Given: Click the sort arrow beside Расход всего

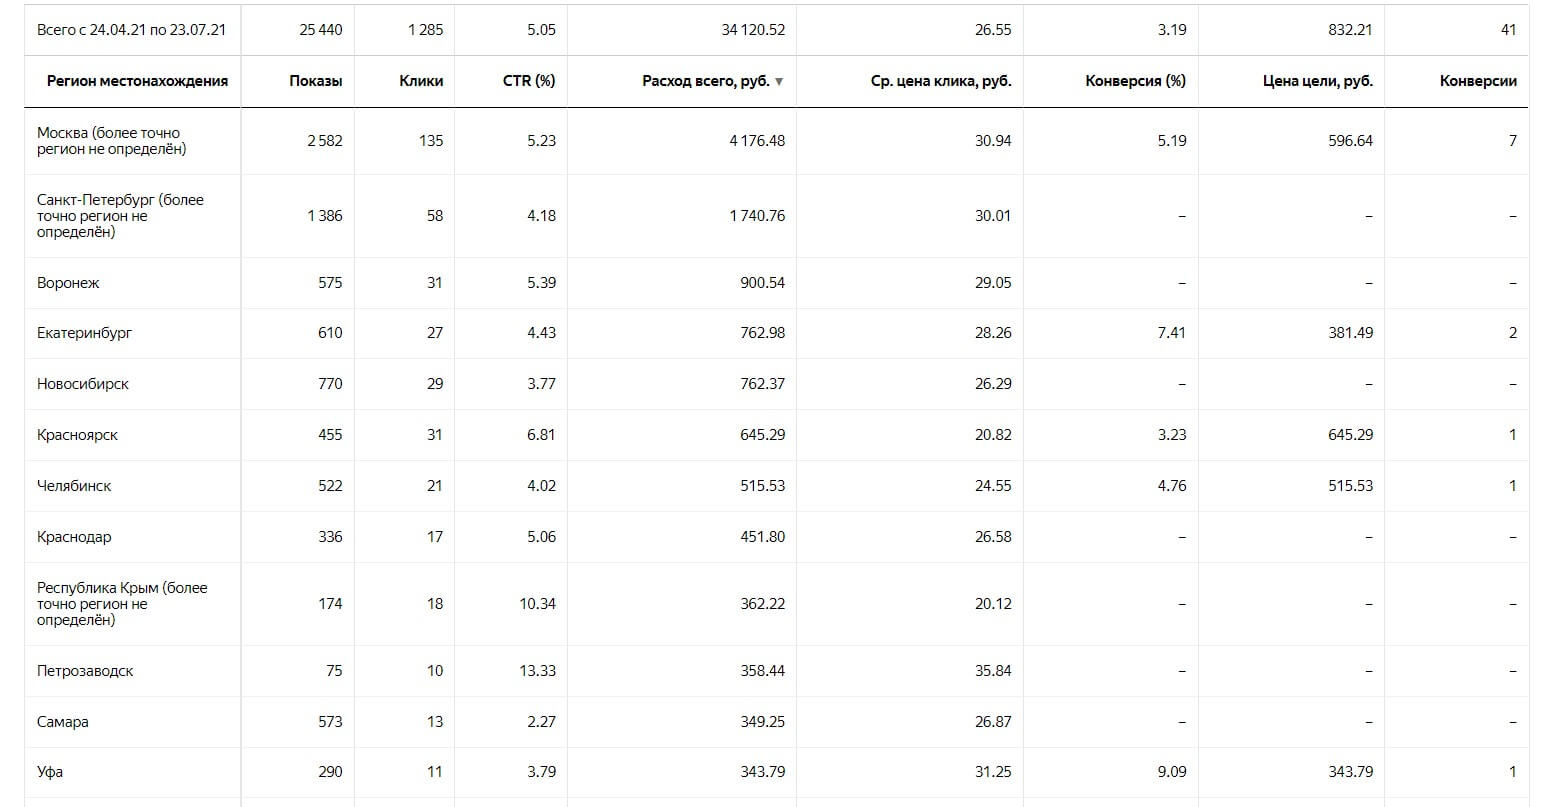Looking at the screenshot, I should (779, 82).
